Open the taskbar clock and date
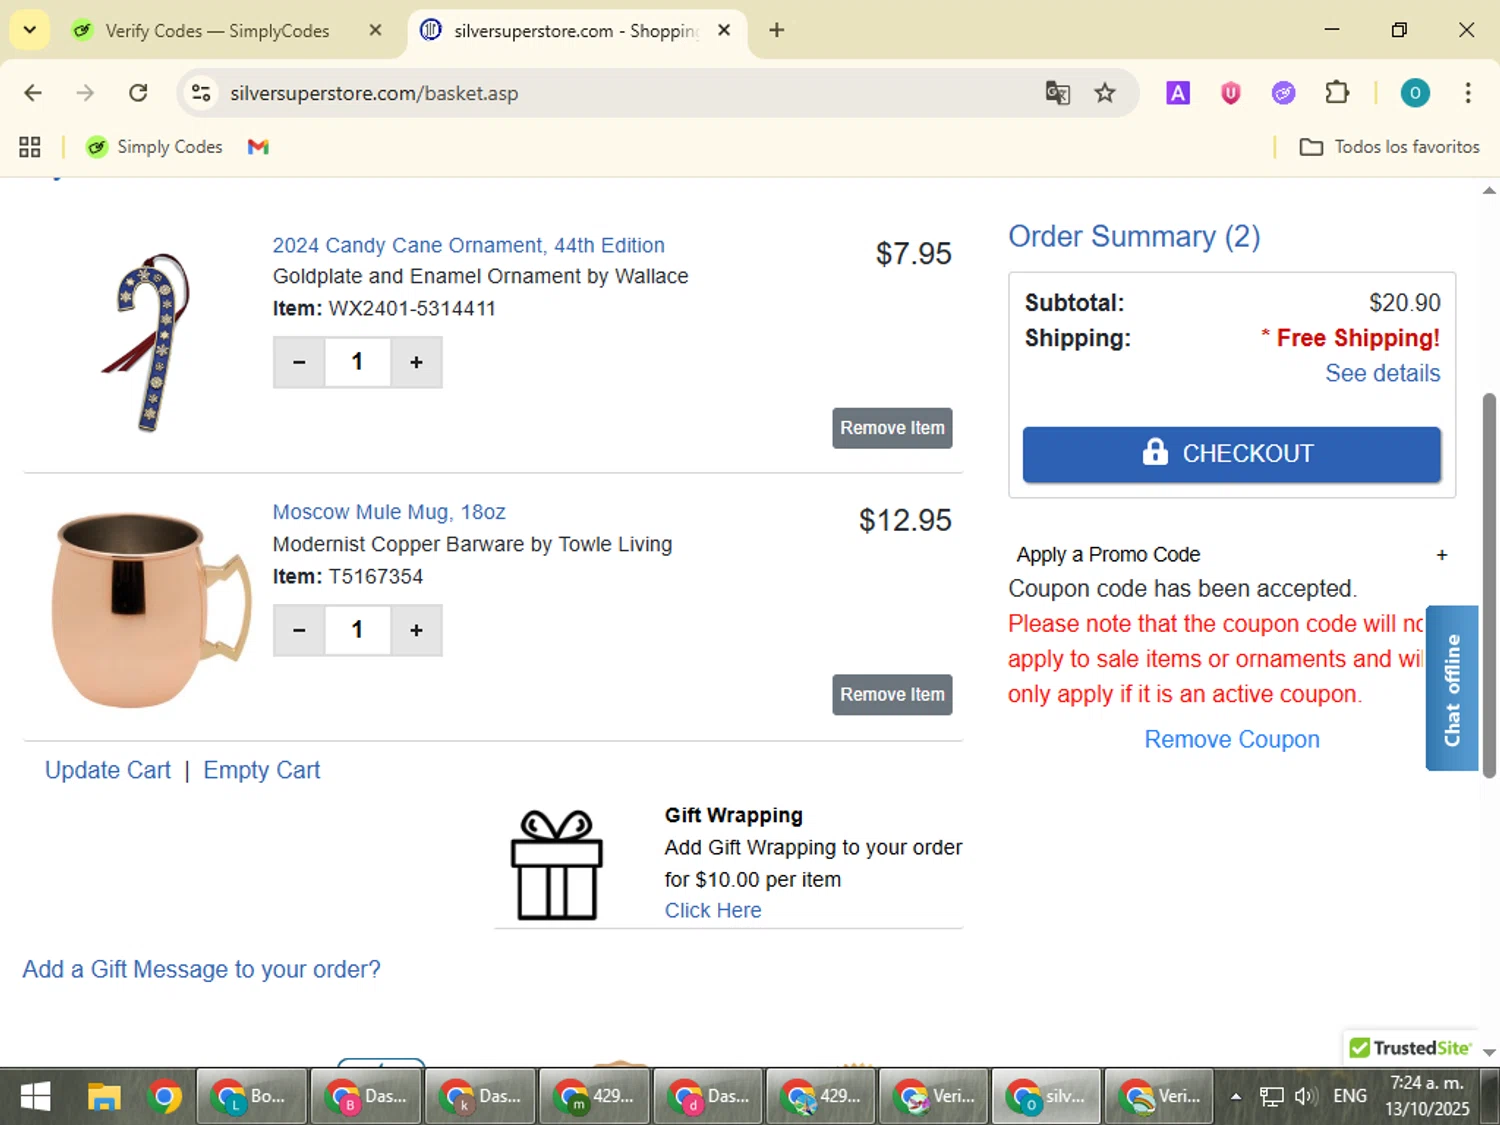The width and height of the screenshot is (1500, 1125). pyautogui.click(x=1427, y=1096)
